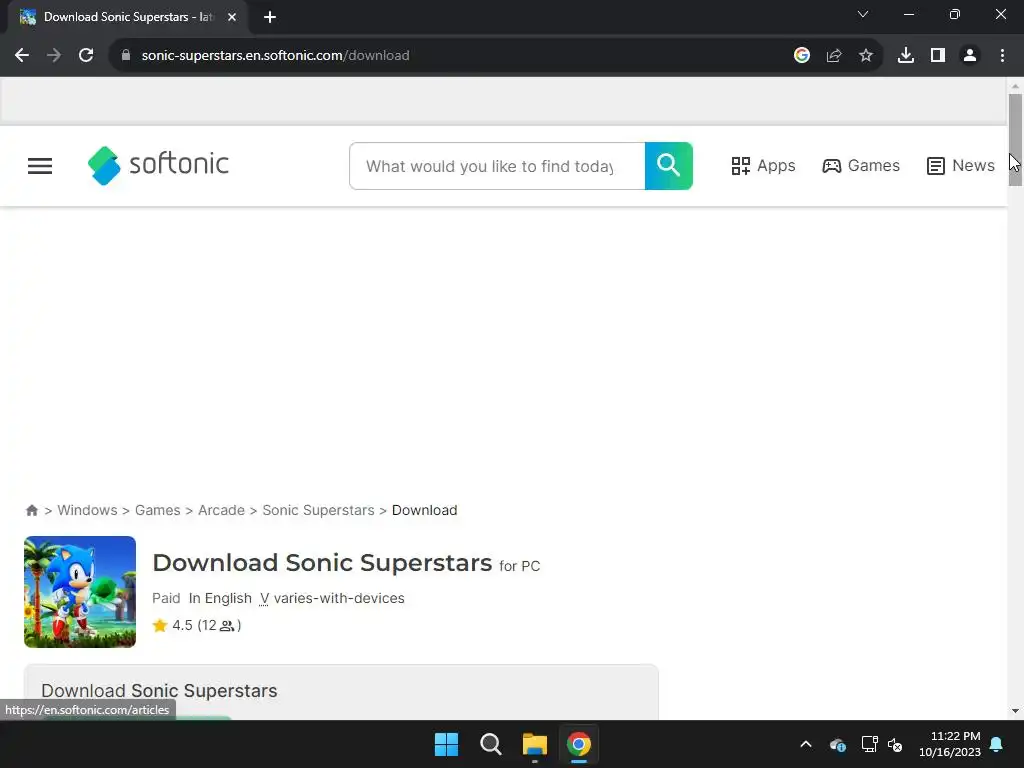Open the notifications bell icon
Viewport: 1024px width, 768px height.
pos(997,744)
